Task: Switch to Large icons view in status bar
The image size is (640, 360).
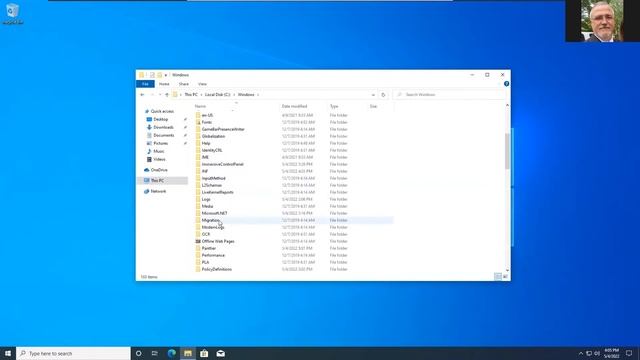Action: point(505,277)
